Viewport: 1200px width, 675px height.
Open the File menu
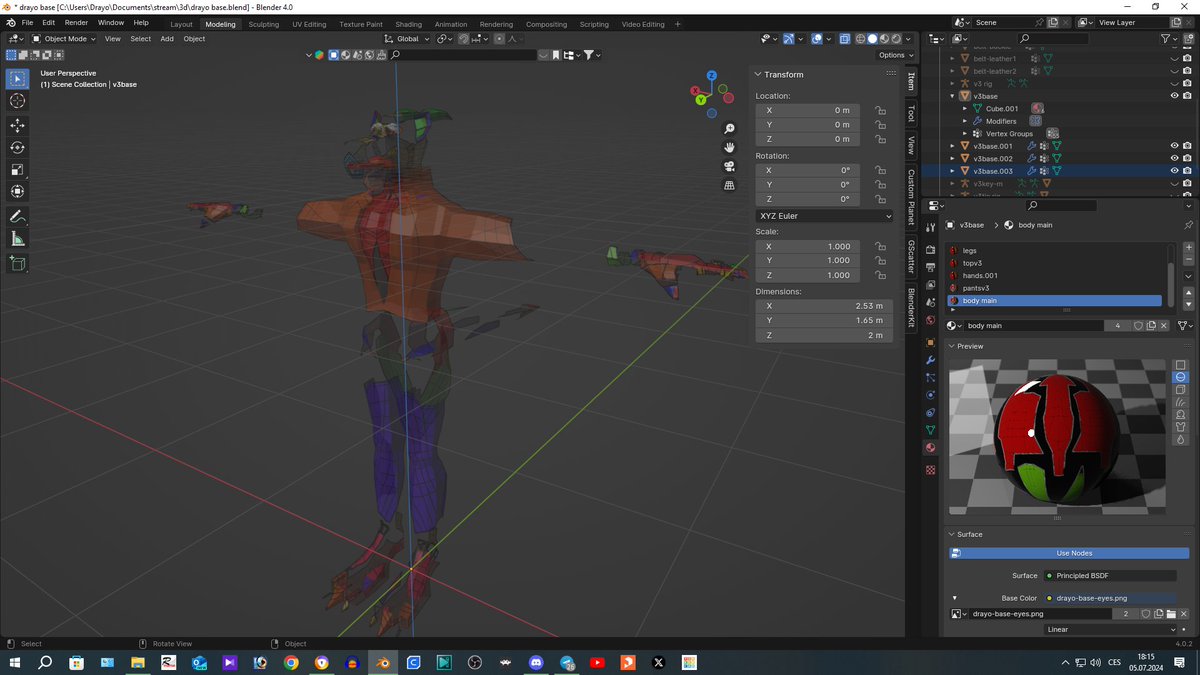[26, 22]
